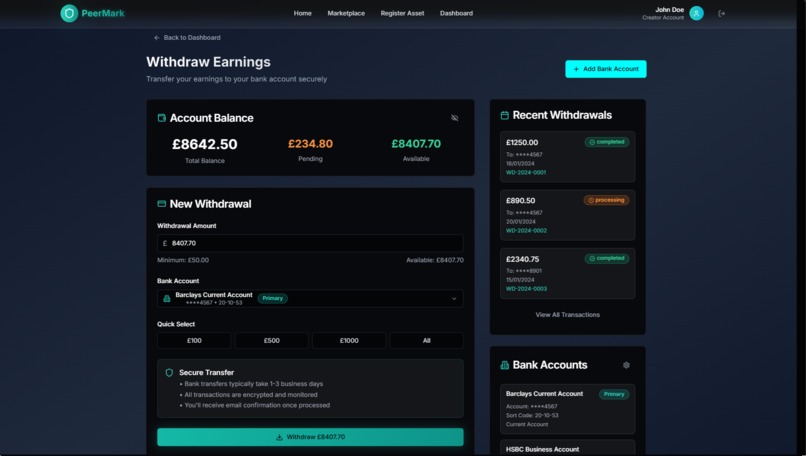Click the PeerMark brand name
This screenshot has height=456, width=806.
pos(103,13)
